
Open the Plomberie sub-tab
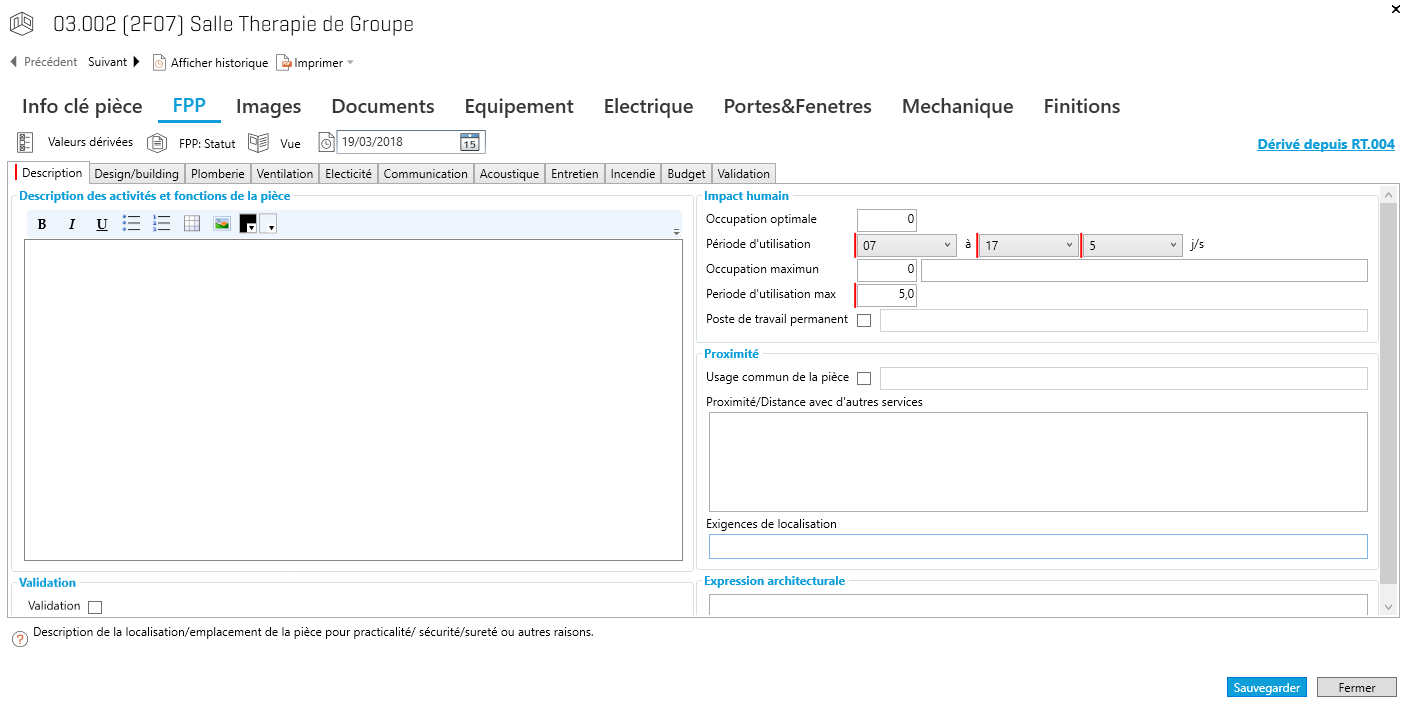[217, 174]
